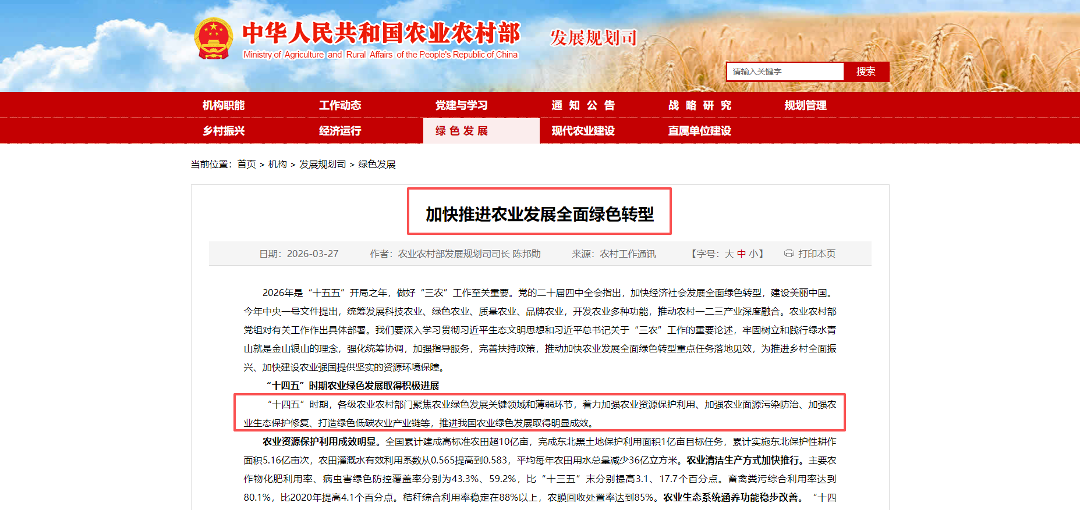Go to 党建与学习 section
Image resolution: width=1080 pixels, height=510 pixels.
click(461, 105)
